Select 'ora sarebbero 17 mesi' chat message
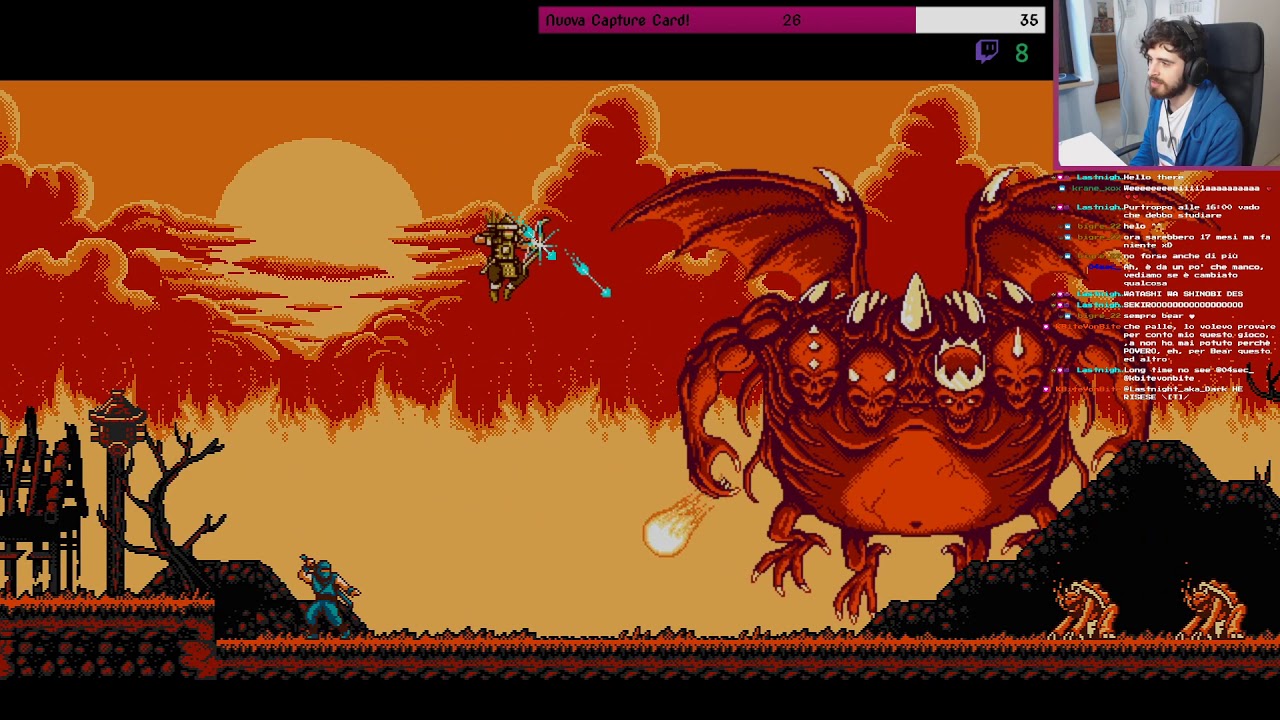 tap(1197, 241)
